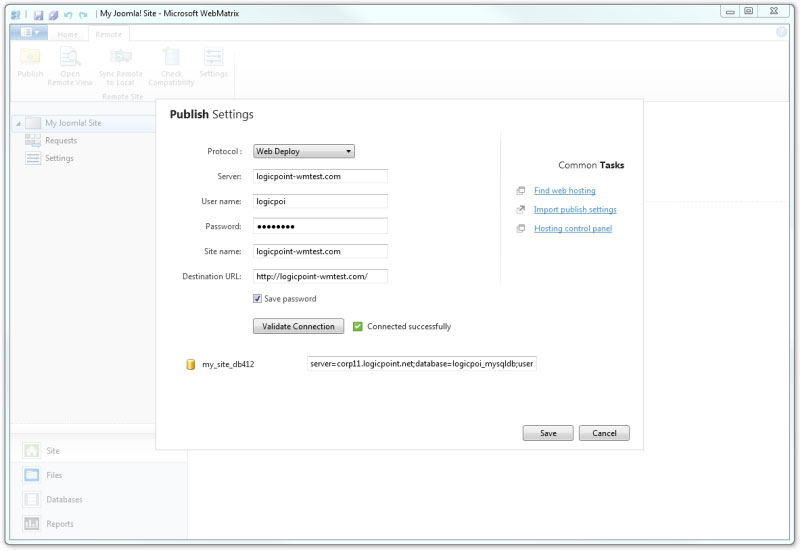Follow the Import publish settings link
Image resolution: width=800 pixels, height=551 pixels.
coord(575,209)
